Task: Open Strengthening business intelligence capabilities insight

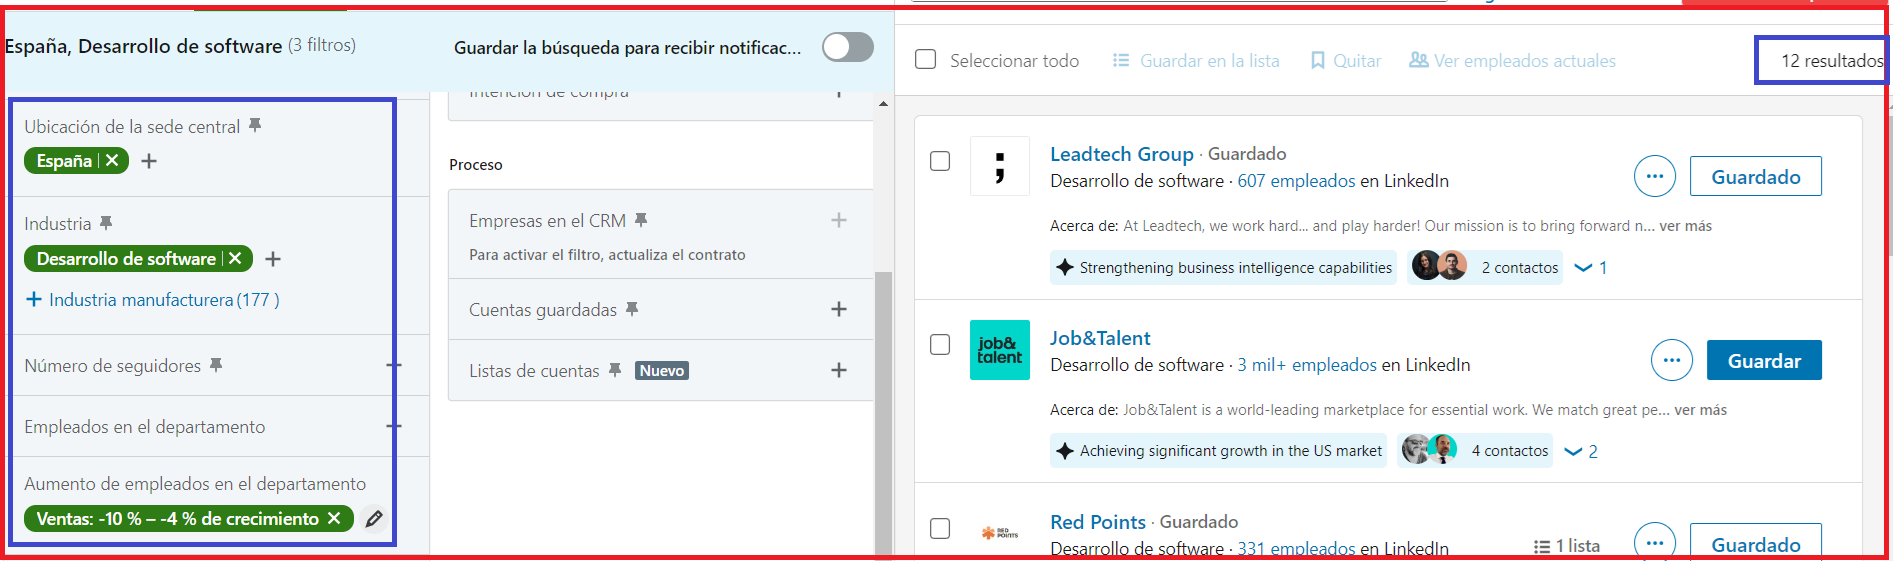Action: pos(1223,268)
